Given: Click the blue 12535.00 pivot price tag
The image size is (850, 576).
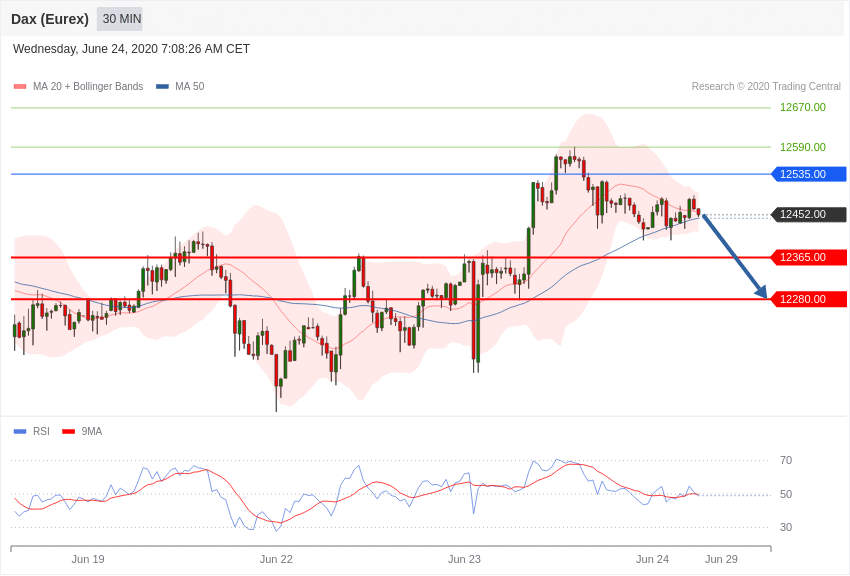Looking at the screenshot, I should tap(808, 174).
